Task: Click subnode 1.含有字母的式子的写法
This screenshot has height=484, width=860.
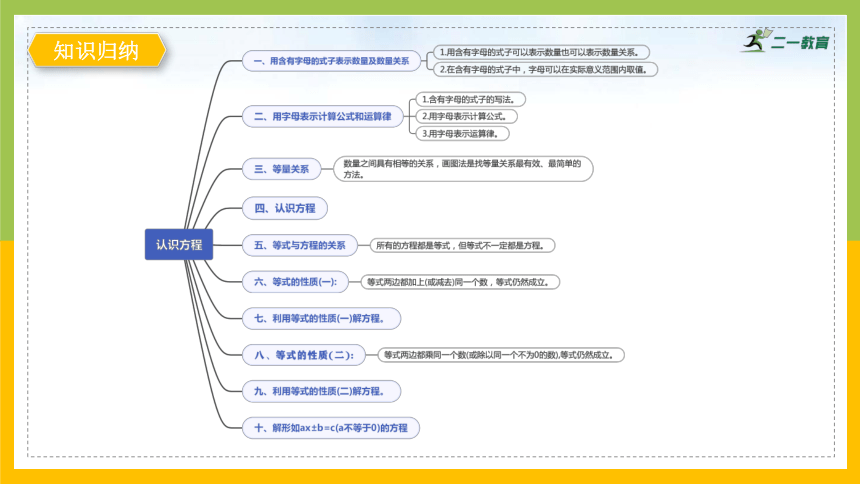Action: click(x=471, y=99)
